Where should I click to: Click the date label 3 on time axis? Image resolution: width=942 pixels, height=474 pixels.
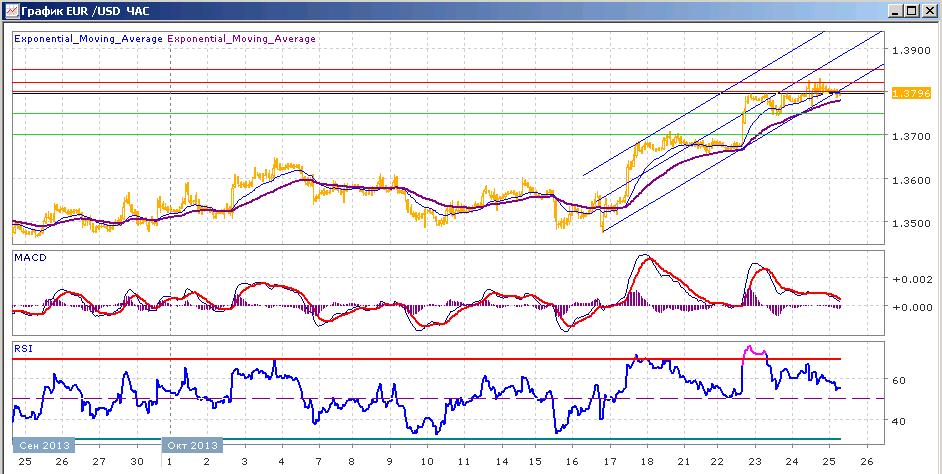[x=244, y=462]
